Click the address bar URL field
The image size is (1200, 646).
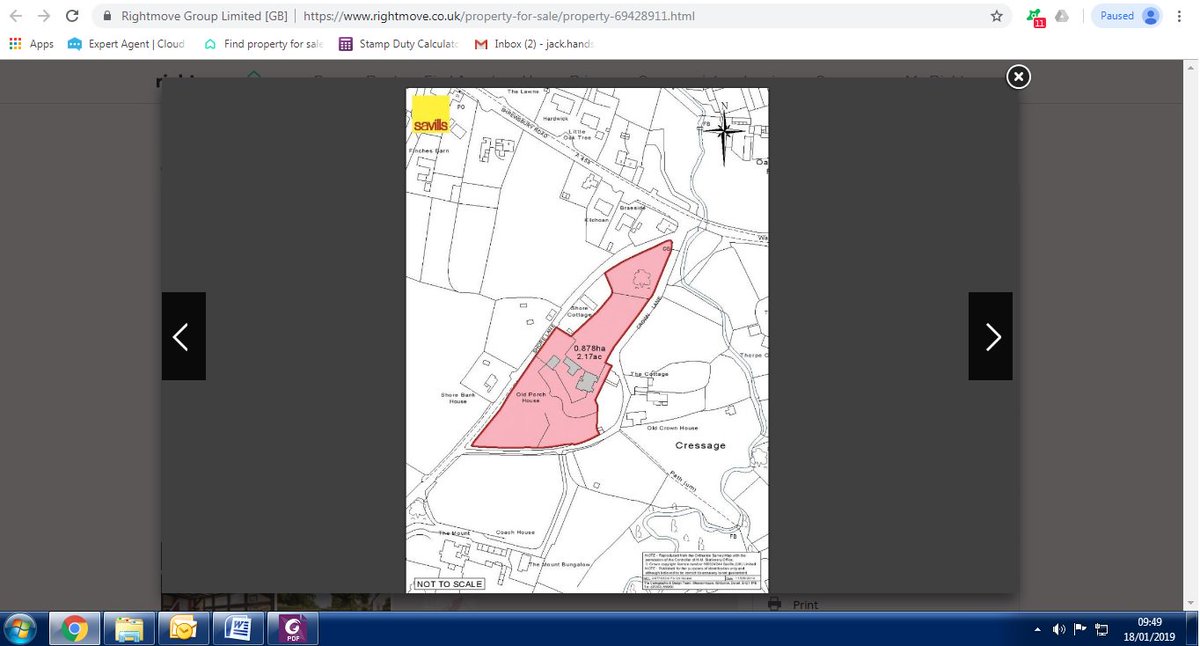point(550,16)
